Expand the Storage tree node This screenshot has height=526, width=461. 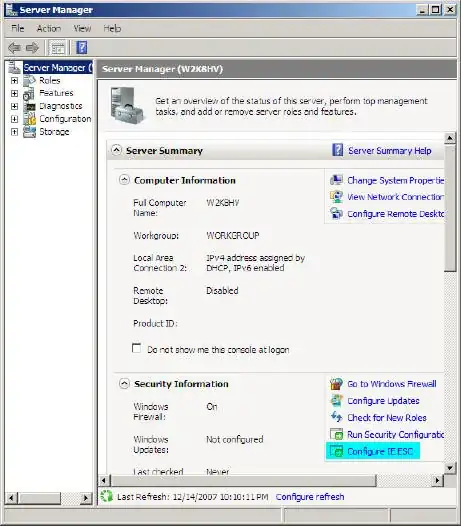click(x=14, y=132)
